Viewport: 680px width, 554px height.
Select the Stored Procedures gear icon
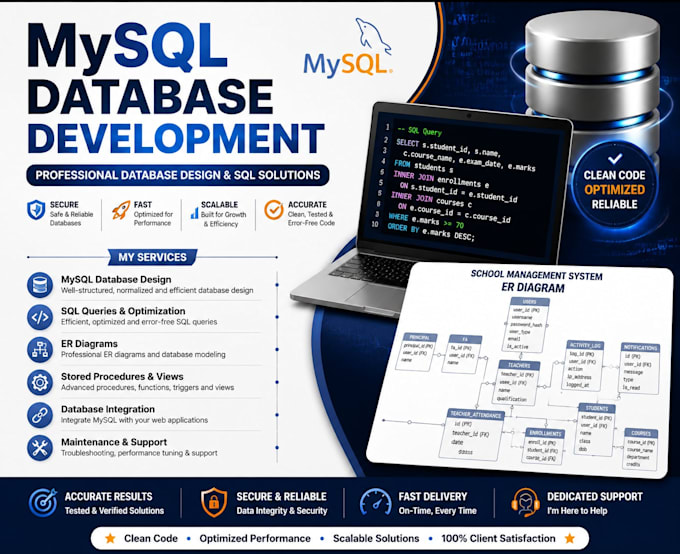click(40, 383)
